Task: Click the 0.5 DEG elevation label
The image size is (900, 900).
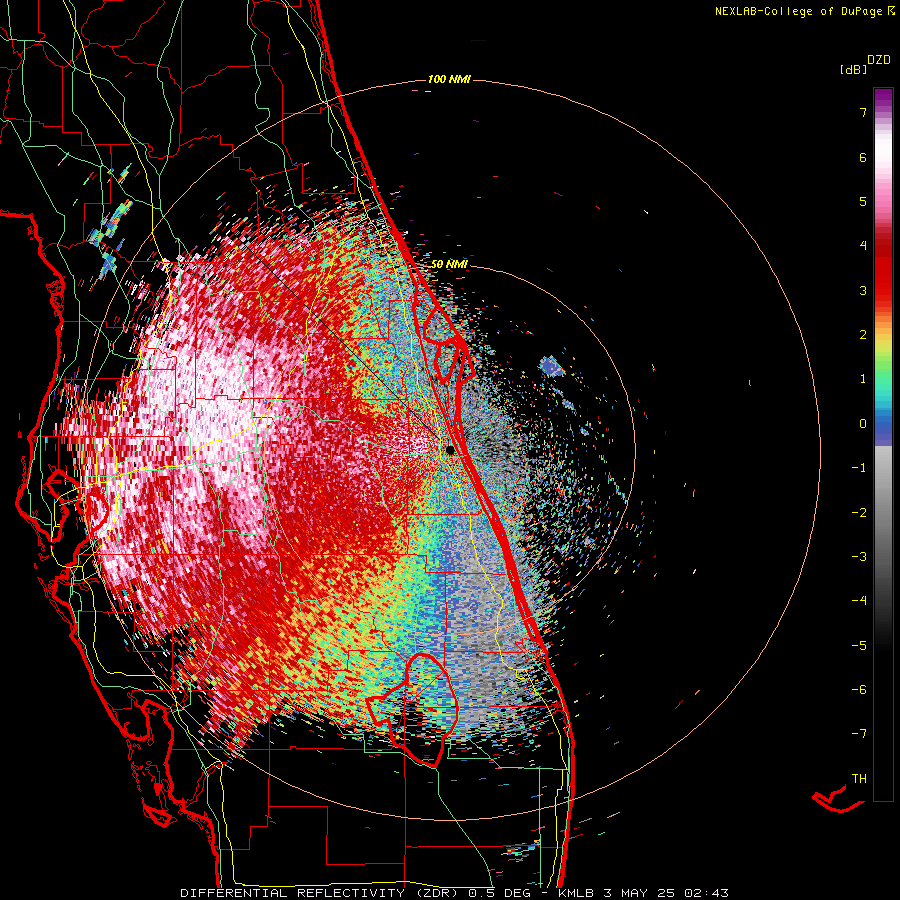Action: point(499,893)
